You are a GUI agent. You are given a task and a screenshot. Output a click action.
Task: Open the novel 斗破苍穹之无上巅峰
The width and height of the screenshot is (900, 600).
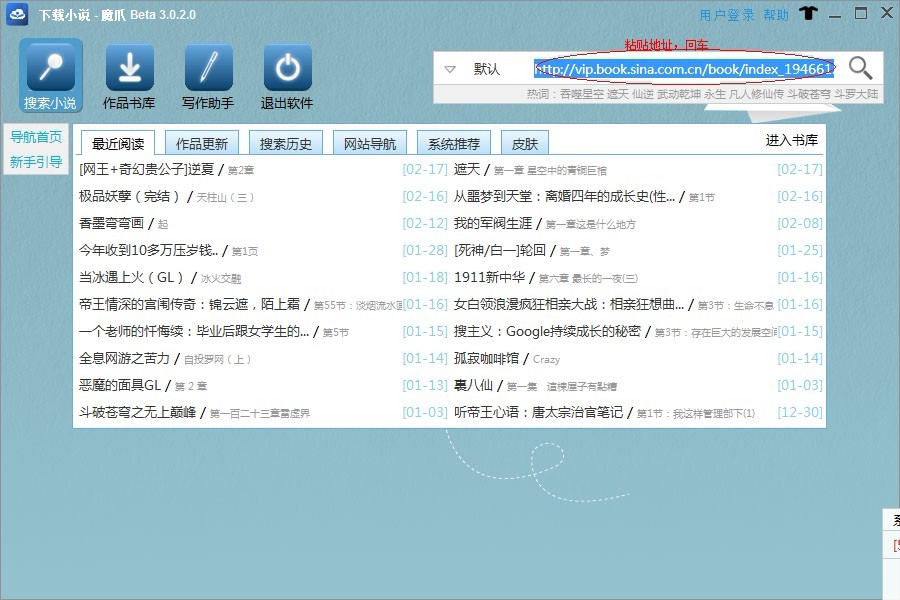pyautogui.click(x=138, y=412)
